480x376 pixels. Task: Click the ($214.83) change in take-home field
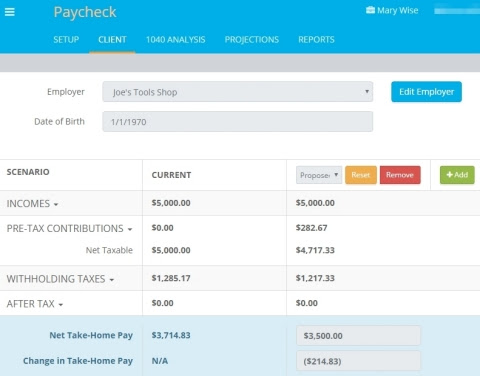[x=358, y=361]
